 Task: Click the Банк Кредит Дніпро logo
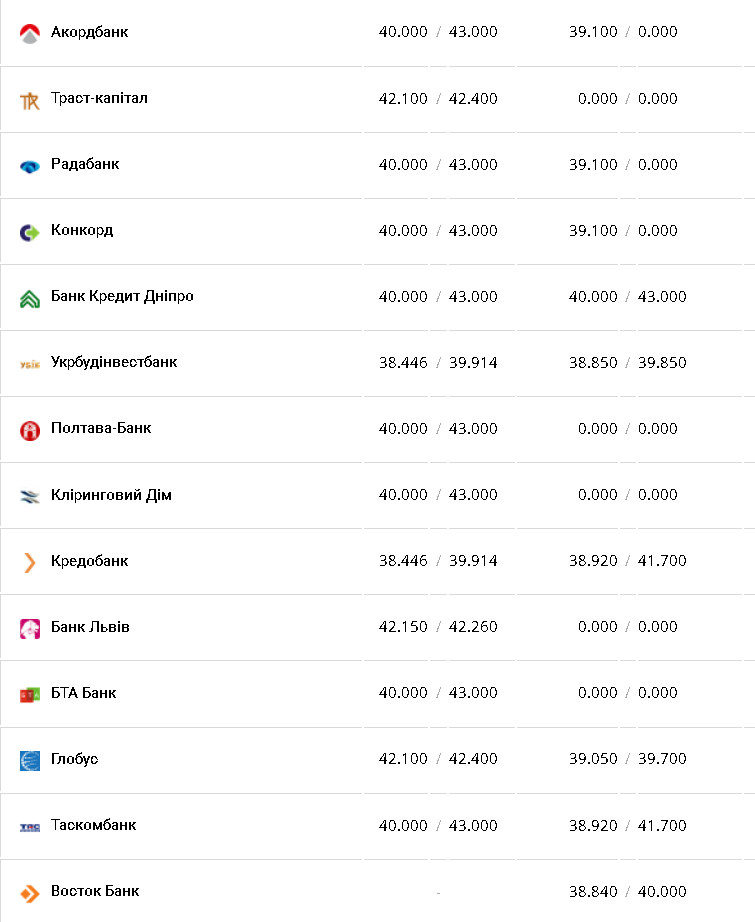tap(29, 298)
